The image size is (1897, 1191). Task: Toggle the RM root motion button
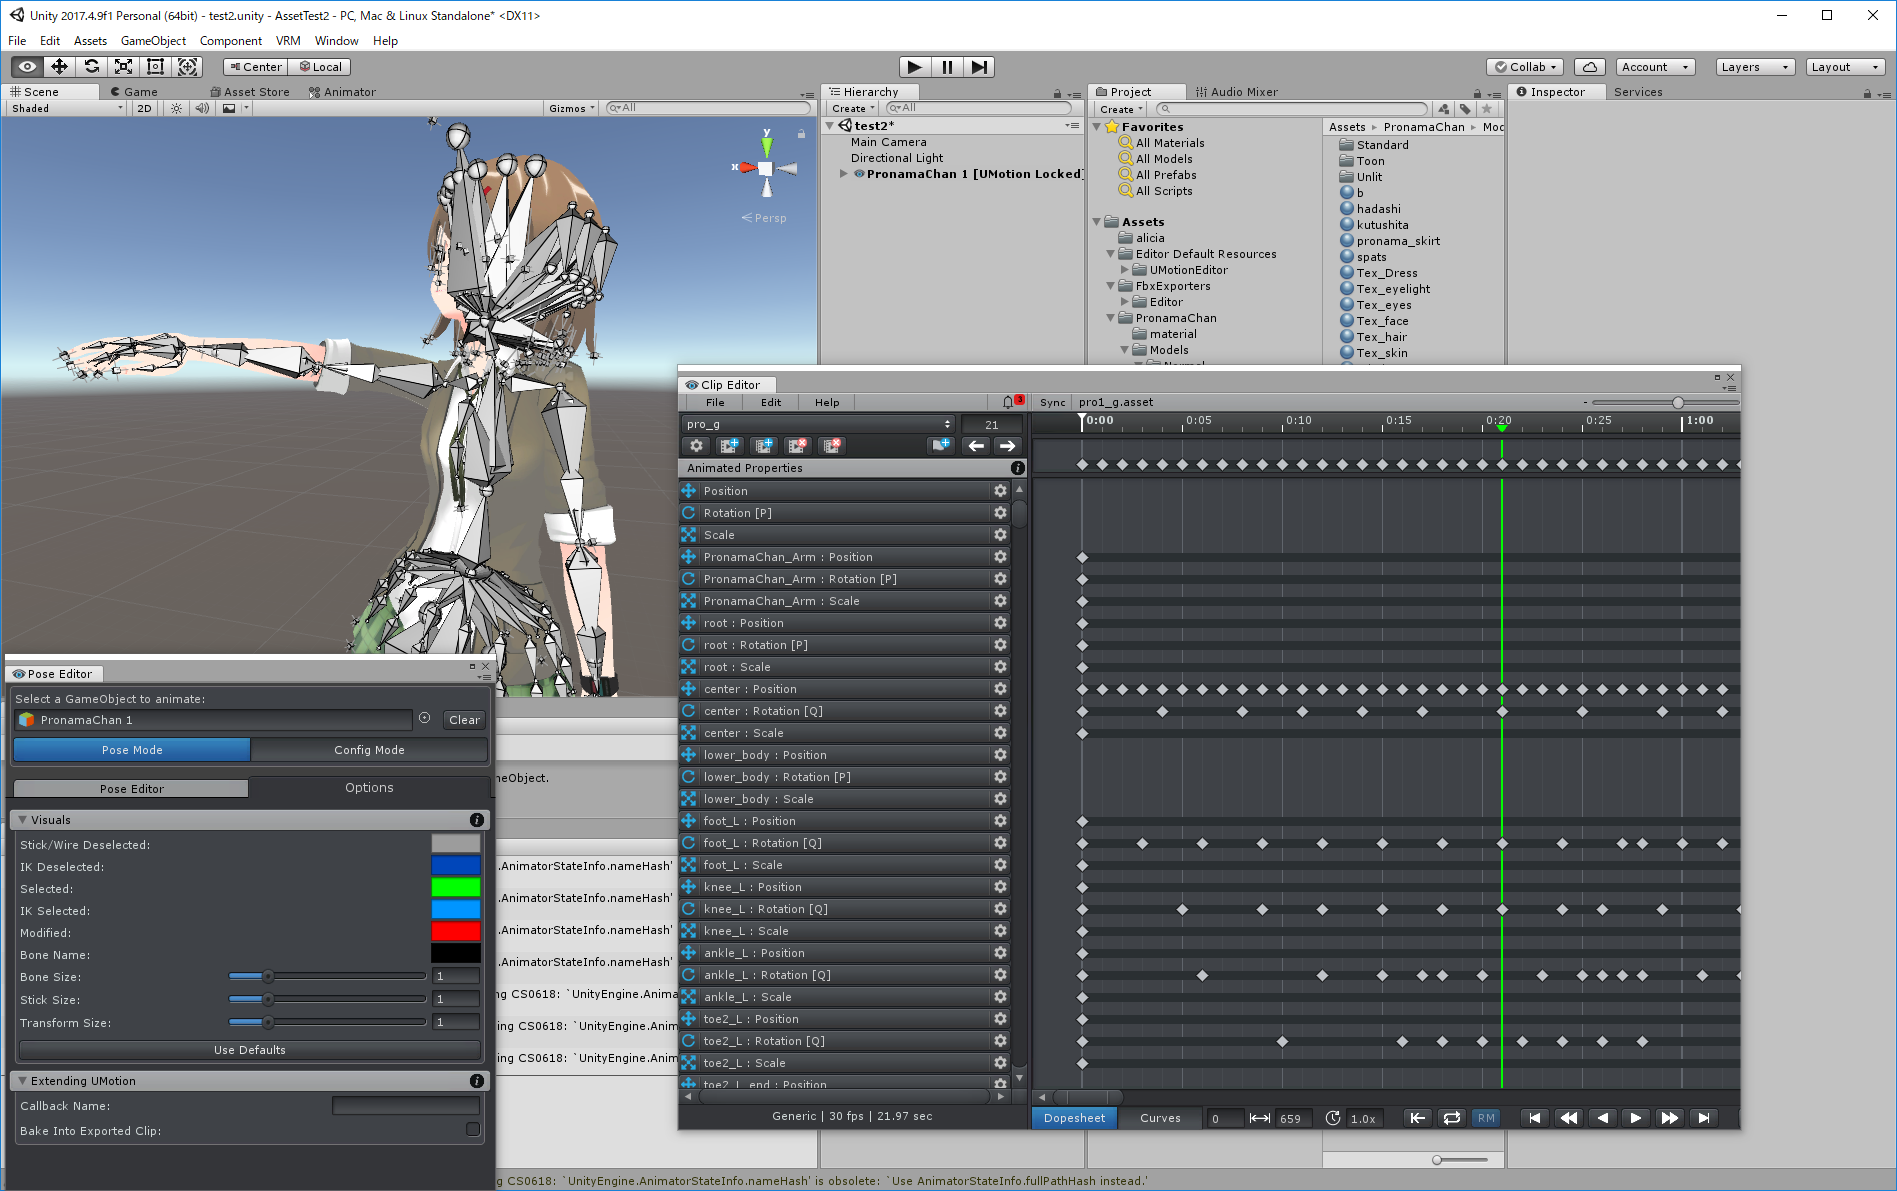pyautogui.click(x=1486, y=1118)
